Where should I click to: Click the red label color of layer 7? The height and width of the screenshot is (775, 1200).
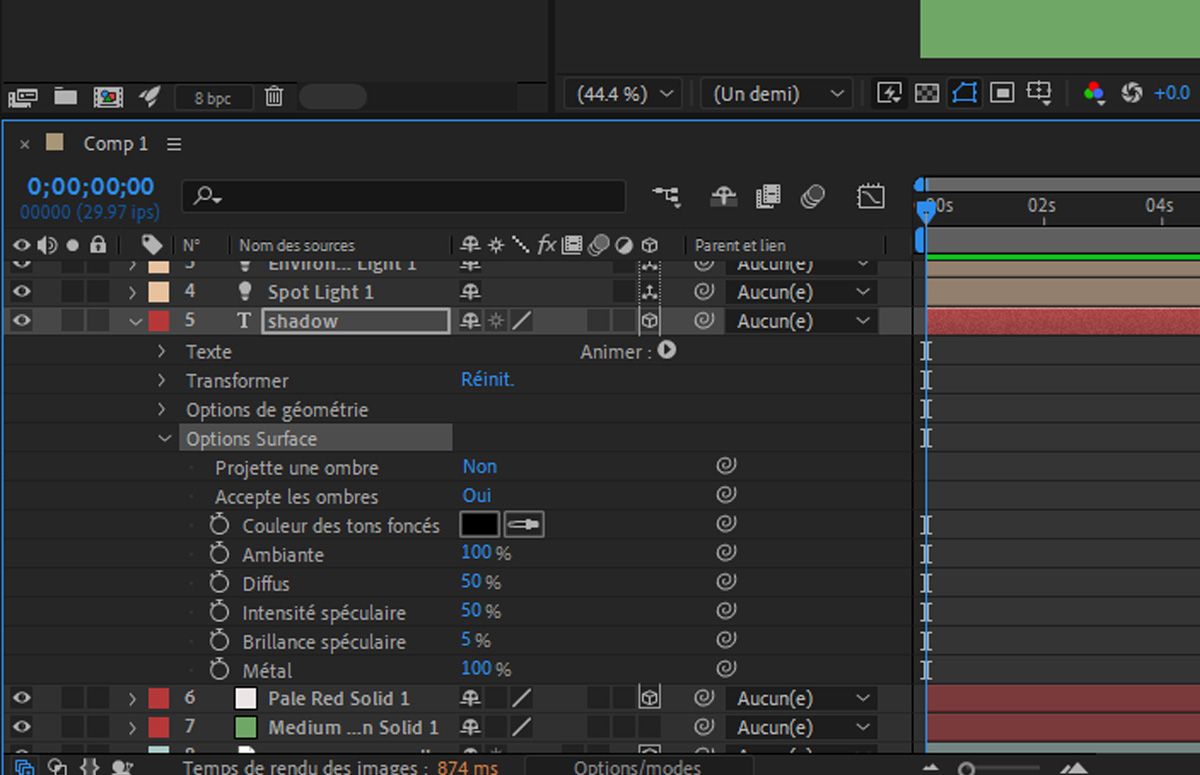158,727
